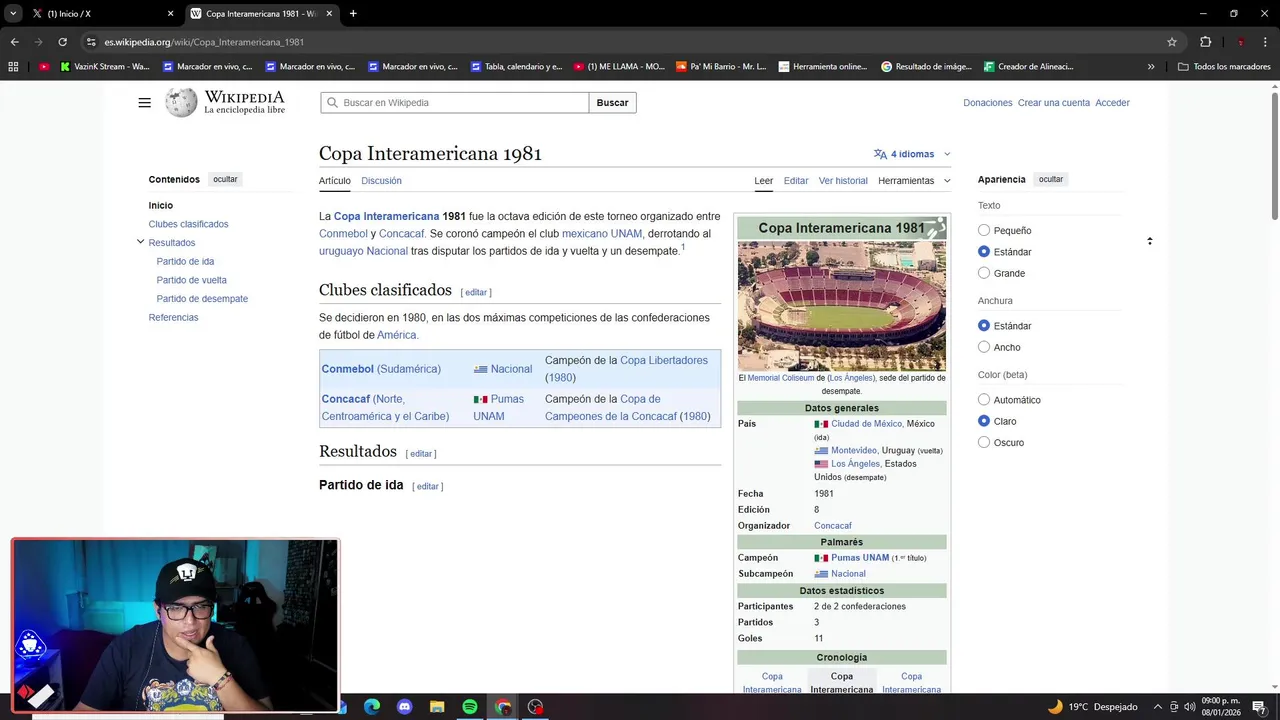This screenshot has height=720, width=1280.
Task: Hide the Apariencia panel
Action: [1051, 179]
